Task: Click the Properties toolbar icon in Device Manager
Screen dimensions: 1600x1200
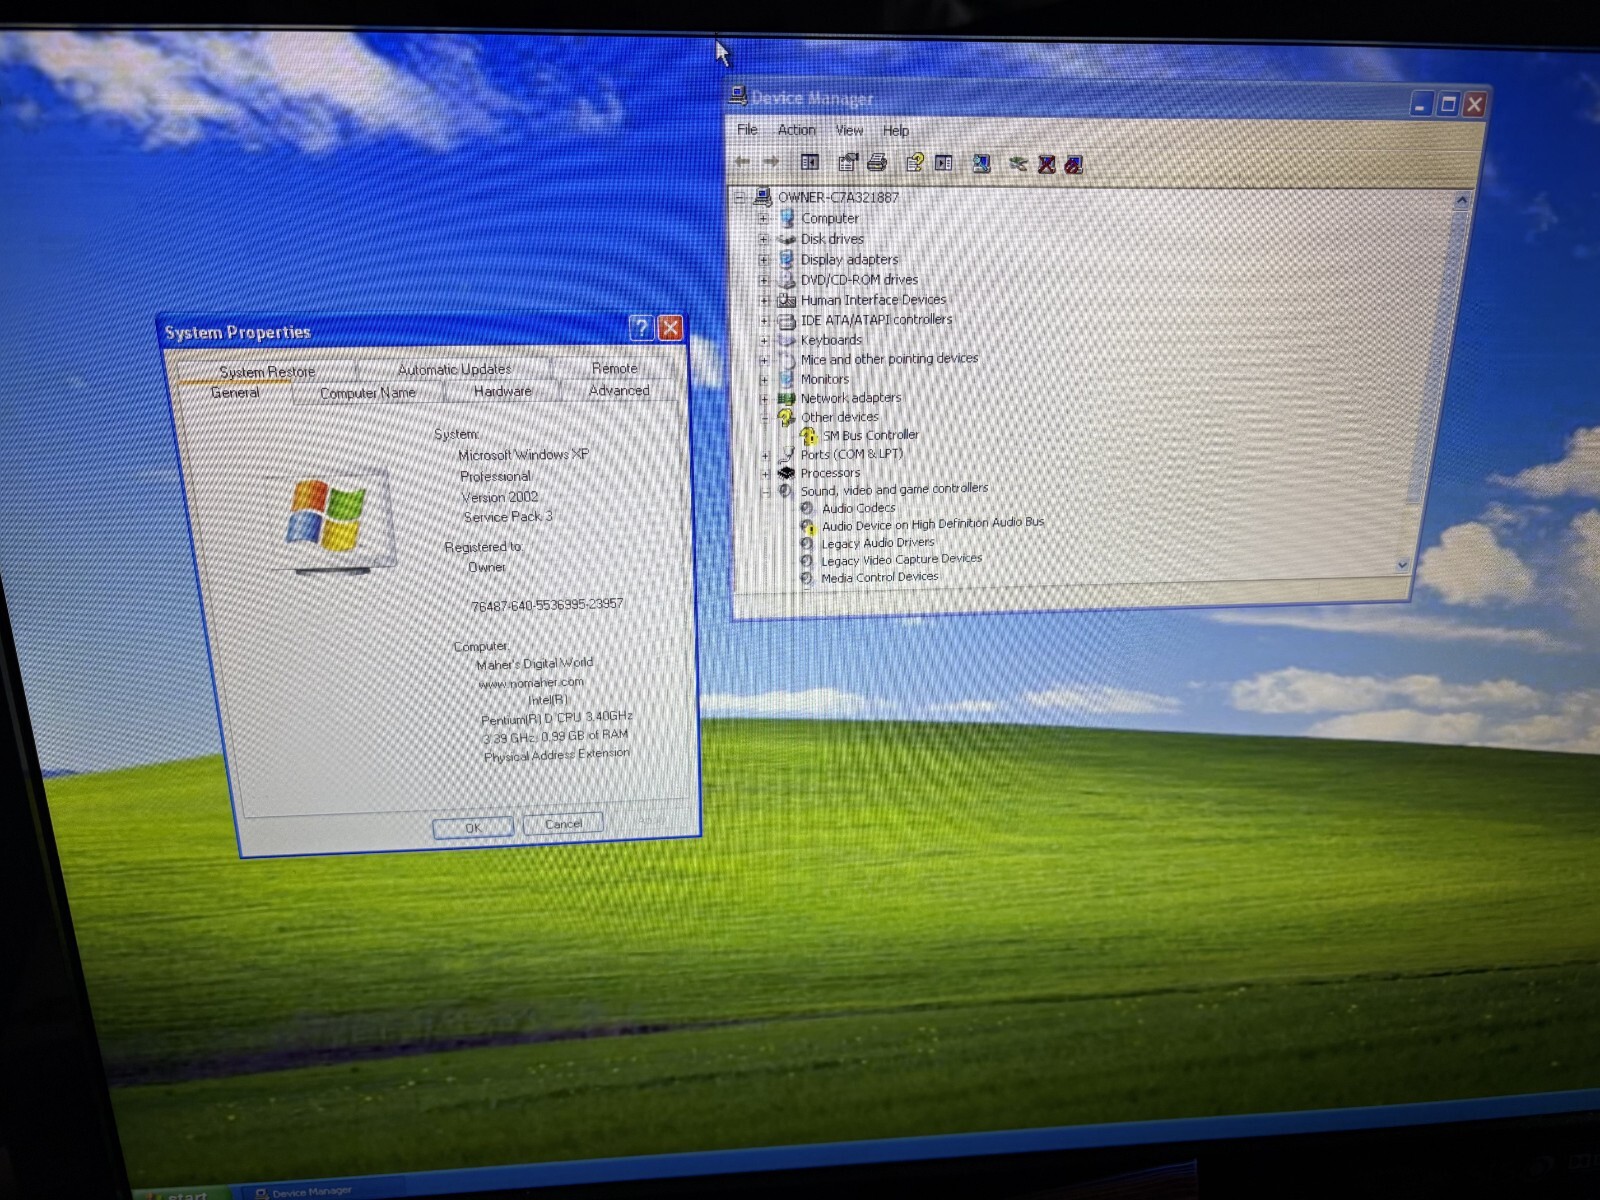Action: coord(848,162)
